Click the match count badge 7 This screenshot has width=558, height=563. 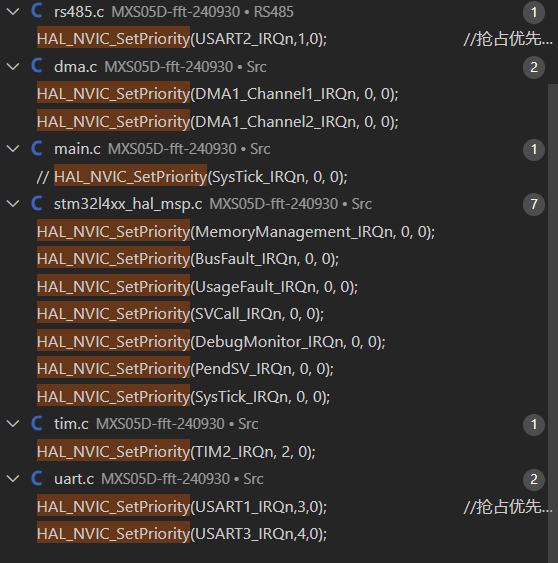click(534, 204)
